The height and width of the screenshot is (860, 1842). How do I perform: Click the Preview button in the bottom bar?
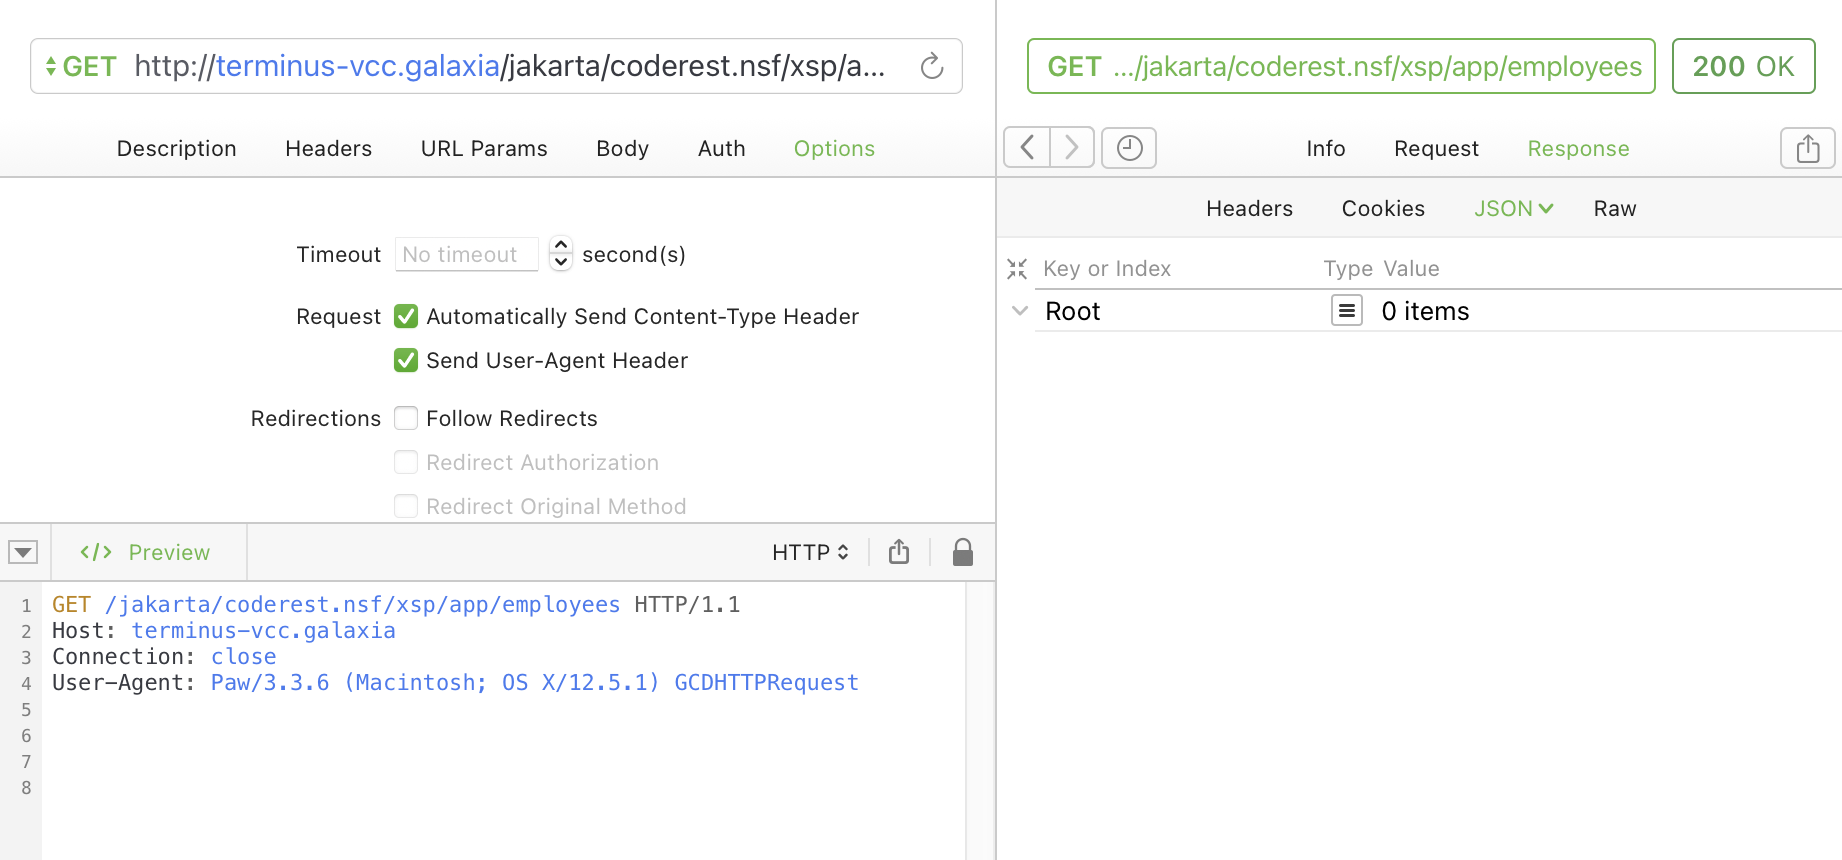(x=146, y=553)
